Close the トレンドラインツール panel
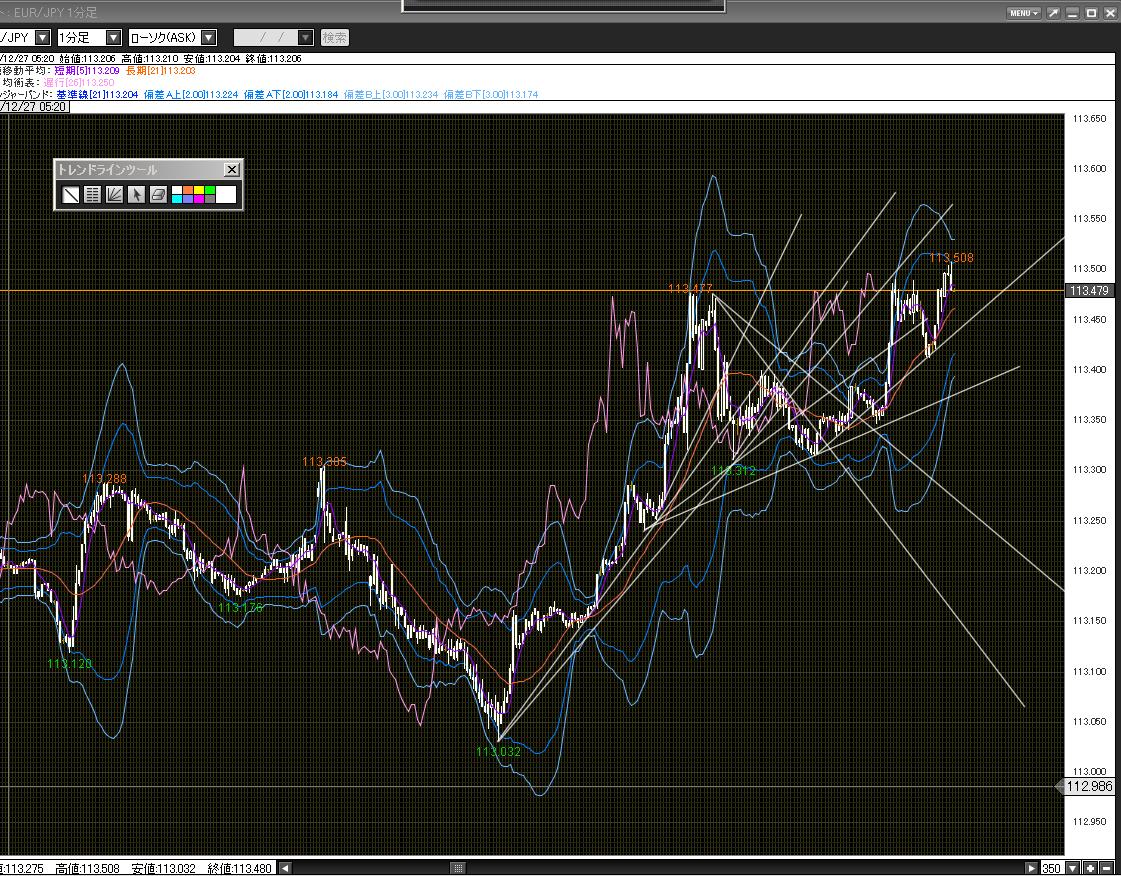 pyautogui.click(x=231, y=170)
